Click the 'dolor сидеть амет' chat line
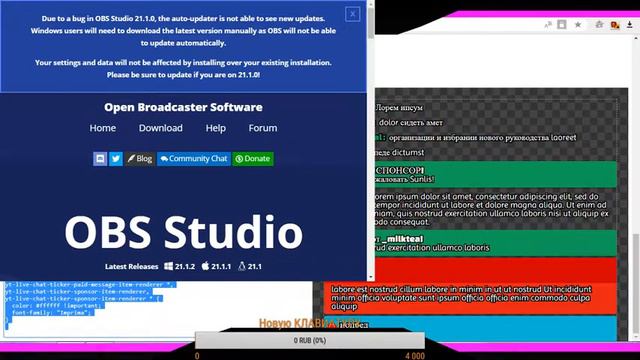Viewport: 640px width, 360px height. click(411, 122)
